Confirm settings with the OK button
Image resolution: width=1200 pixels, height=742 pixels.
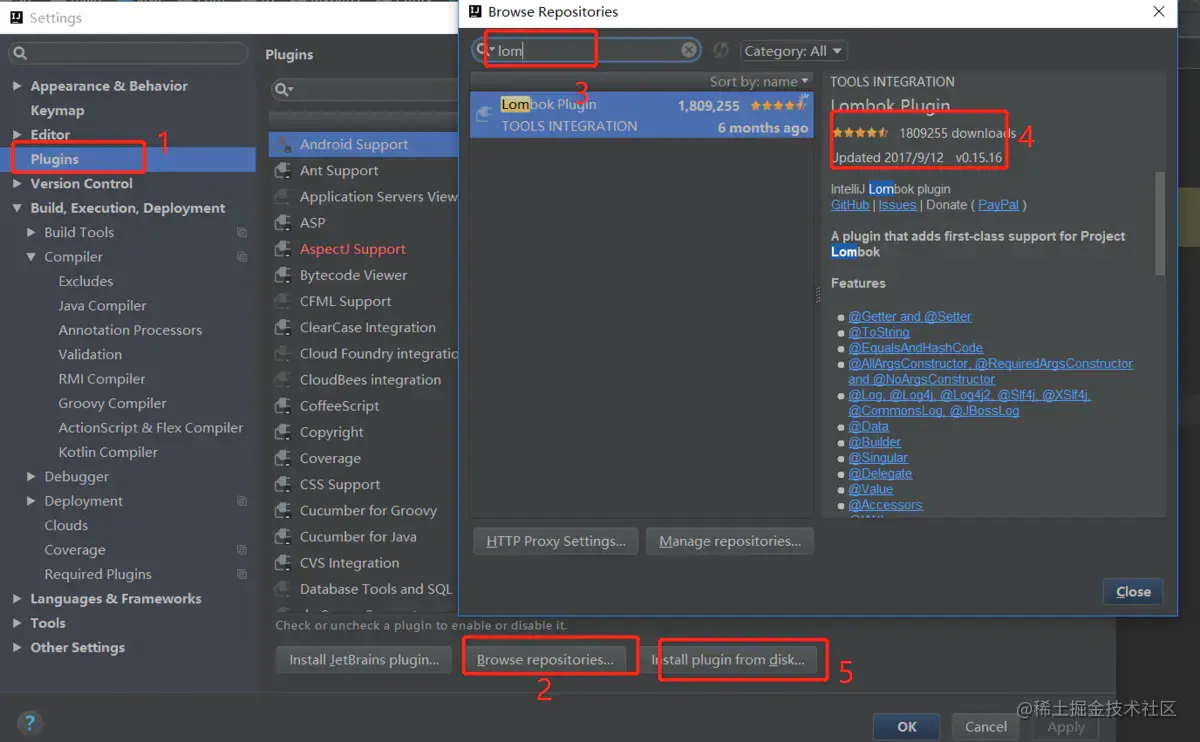(907, 727)
